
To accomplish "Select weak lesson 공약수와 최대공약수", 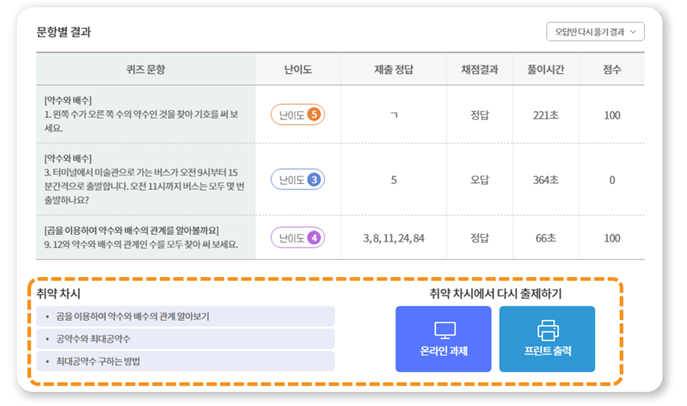I will [x=185, y=339].
